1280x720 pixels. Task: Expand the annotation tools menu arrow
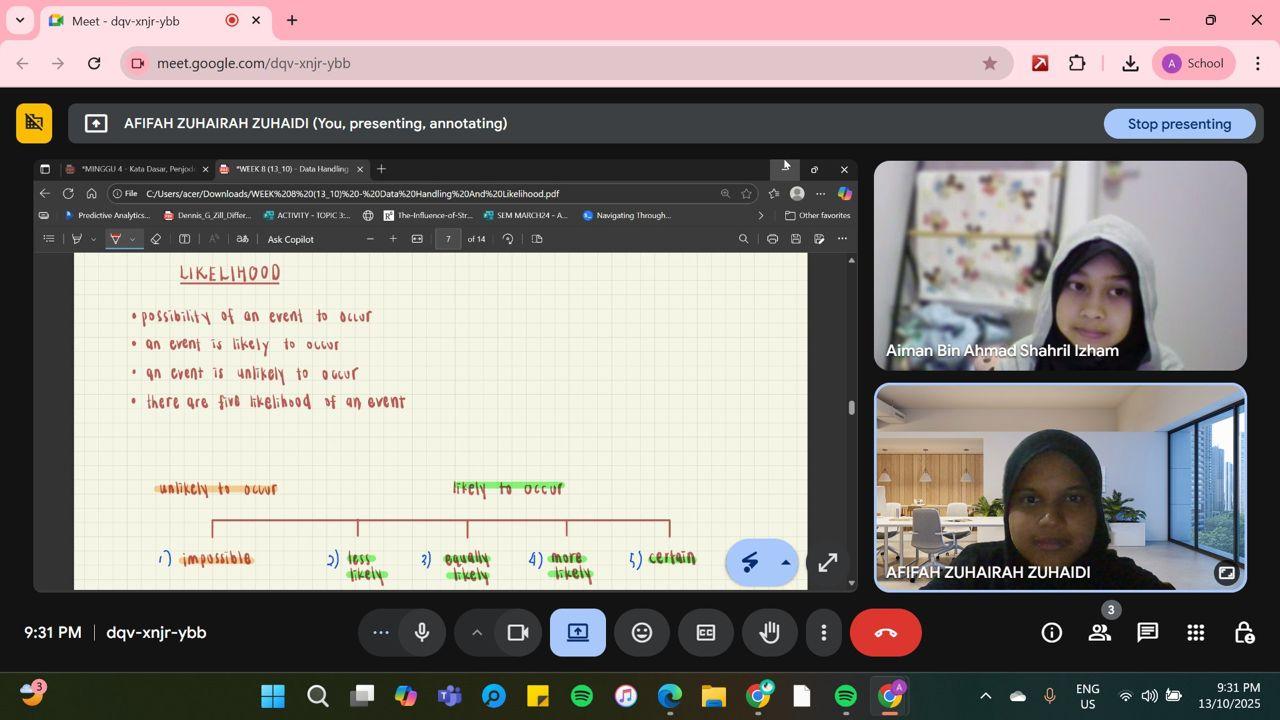[x=786, y=563]
